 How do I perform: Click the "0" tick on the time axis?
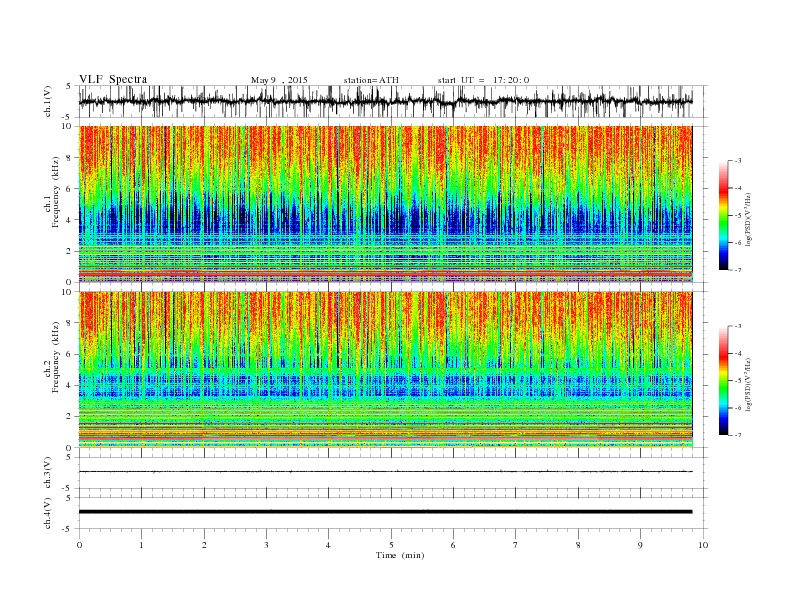pyautogui.click(x=79, y=545)
